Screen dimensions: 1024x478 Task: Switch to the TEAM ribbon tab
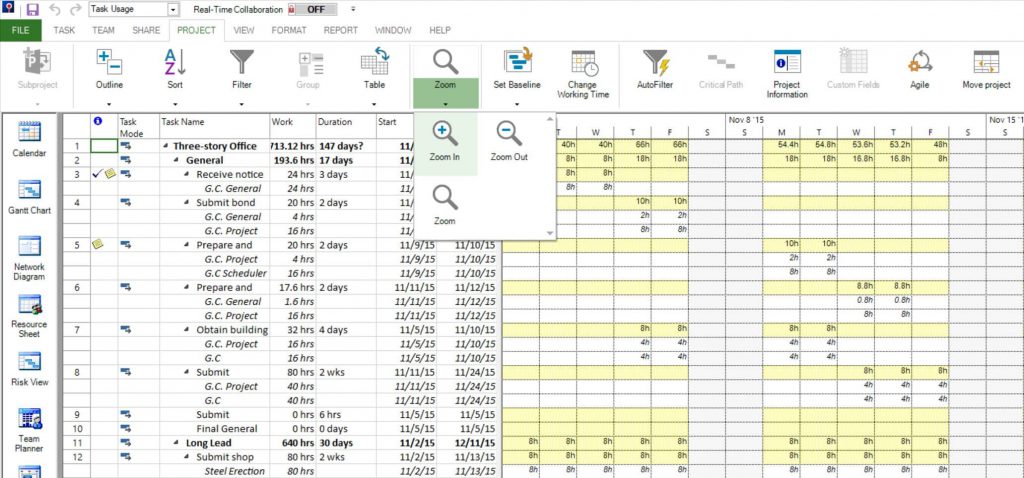click(x=103, y=30)
